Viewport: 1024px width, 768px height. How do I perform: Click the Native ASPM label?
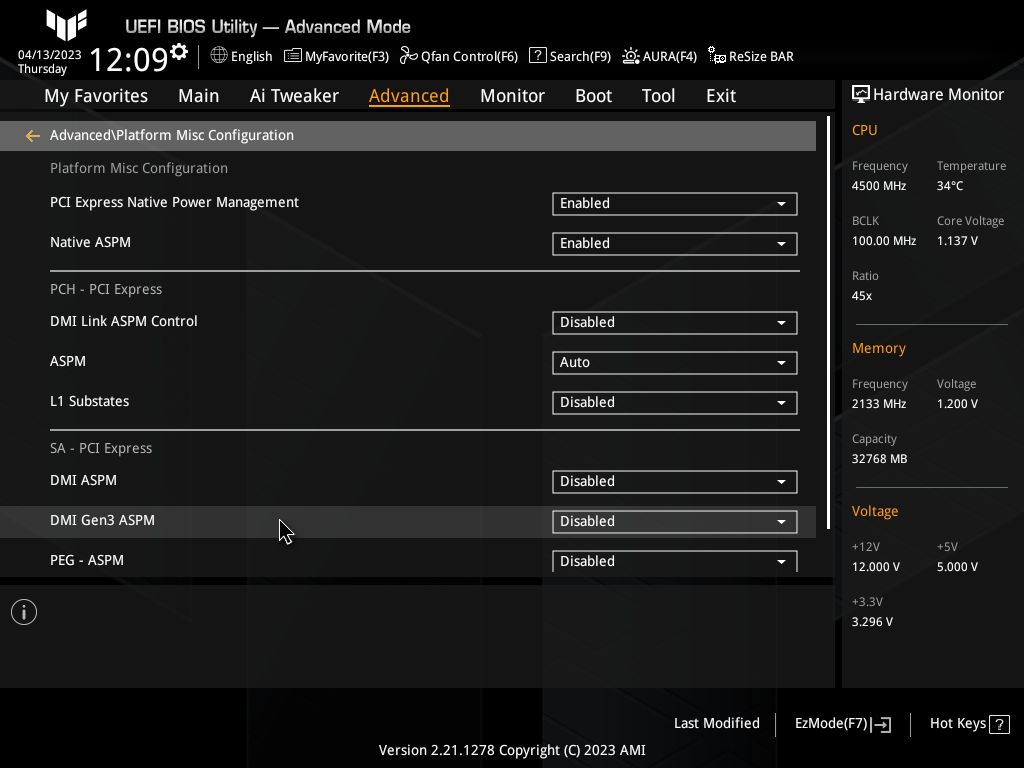pos(90,242)
